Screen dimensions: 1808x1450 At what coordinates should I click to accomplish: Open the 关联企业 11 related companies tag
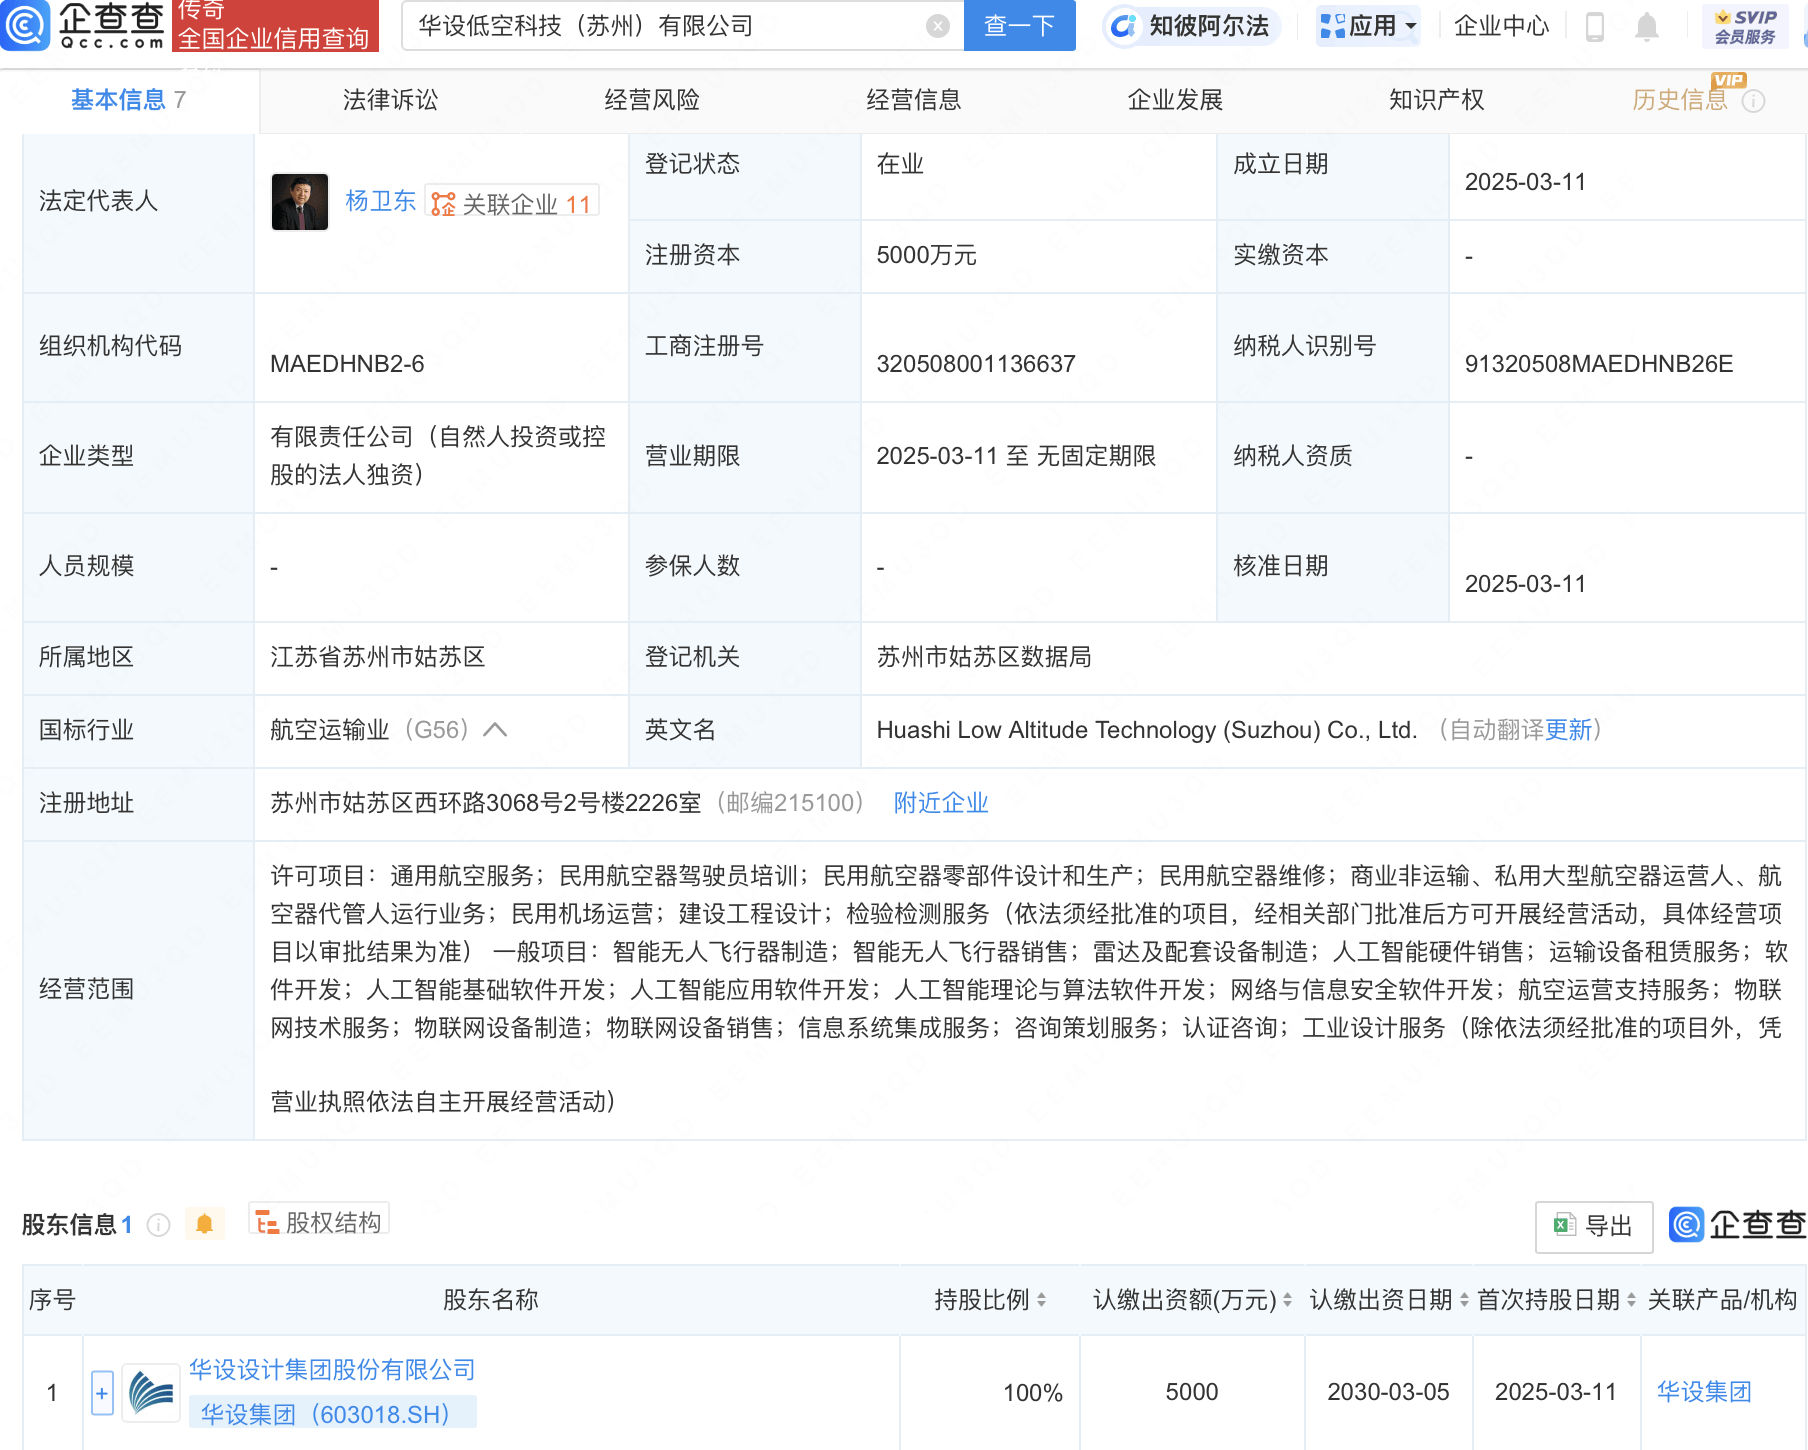512,203
